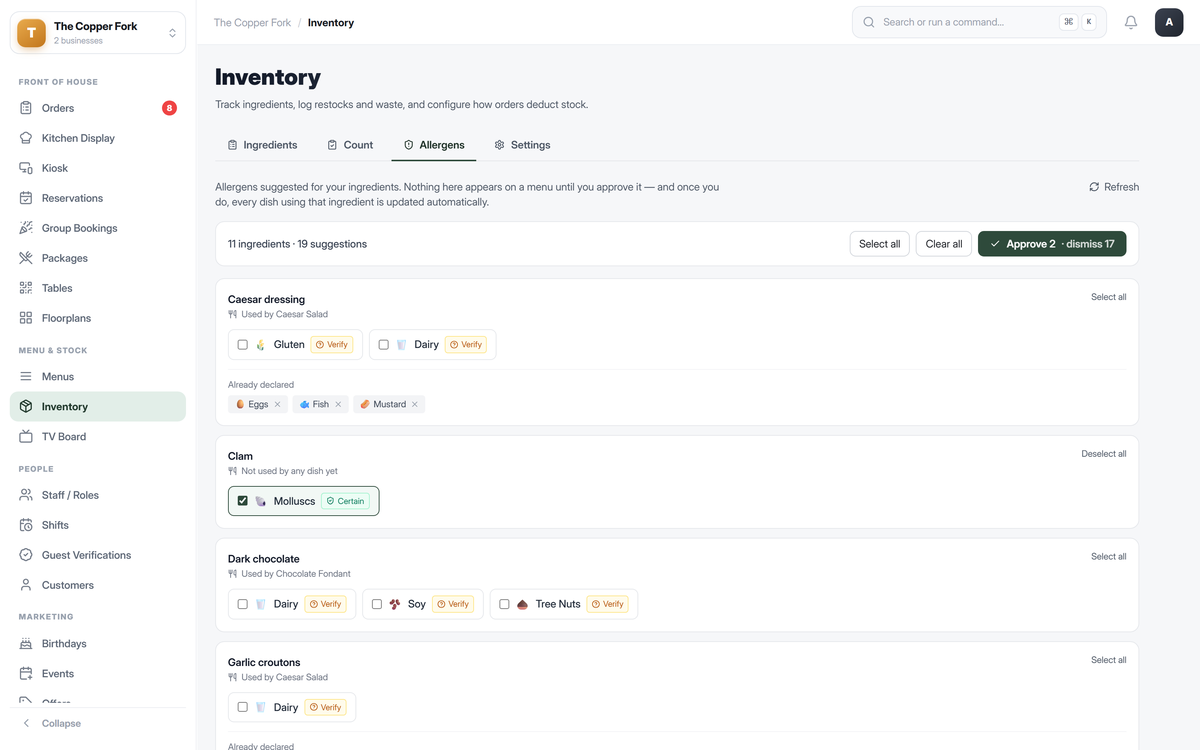The image size is (1200, 750).
Task: Open the Allergens tab
Action: [x=433, y=145]
